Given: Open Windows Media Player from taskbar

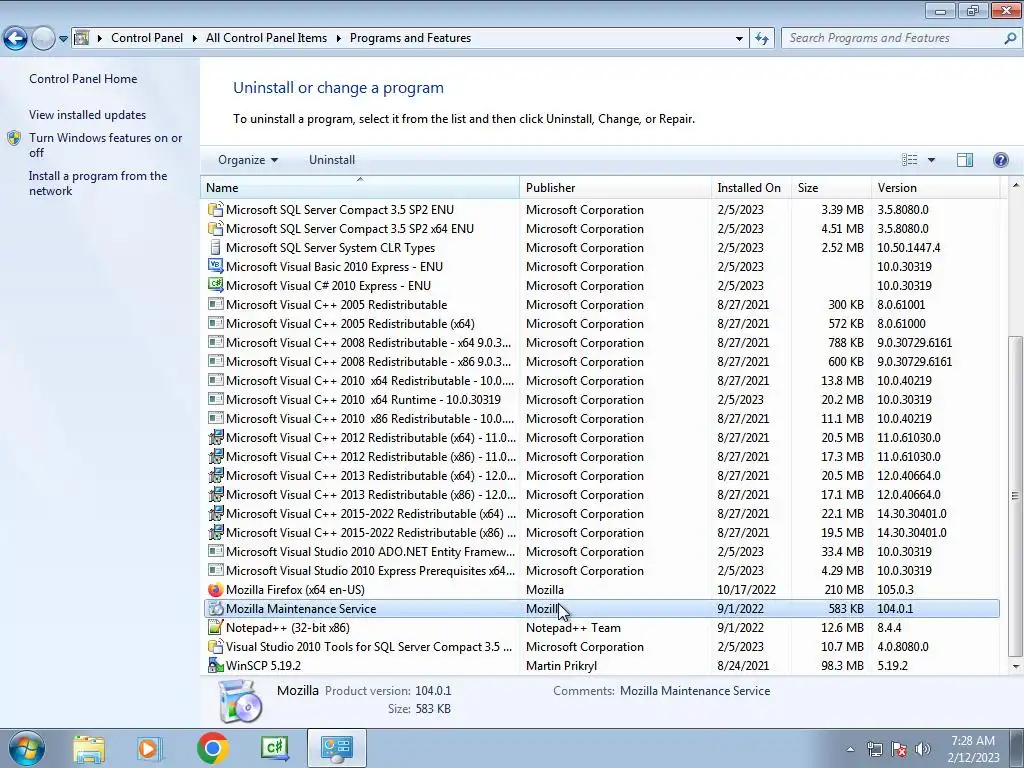Looking at the screenshot, I should (x=149, y=748).
